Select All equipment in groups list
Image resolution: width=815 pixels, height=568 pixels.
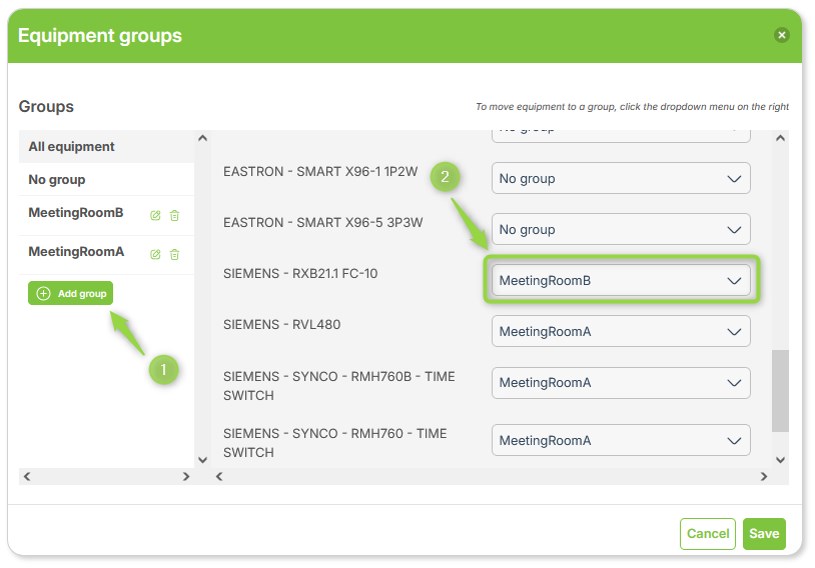click(106, 147)
